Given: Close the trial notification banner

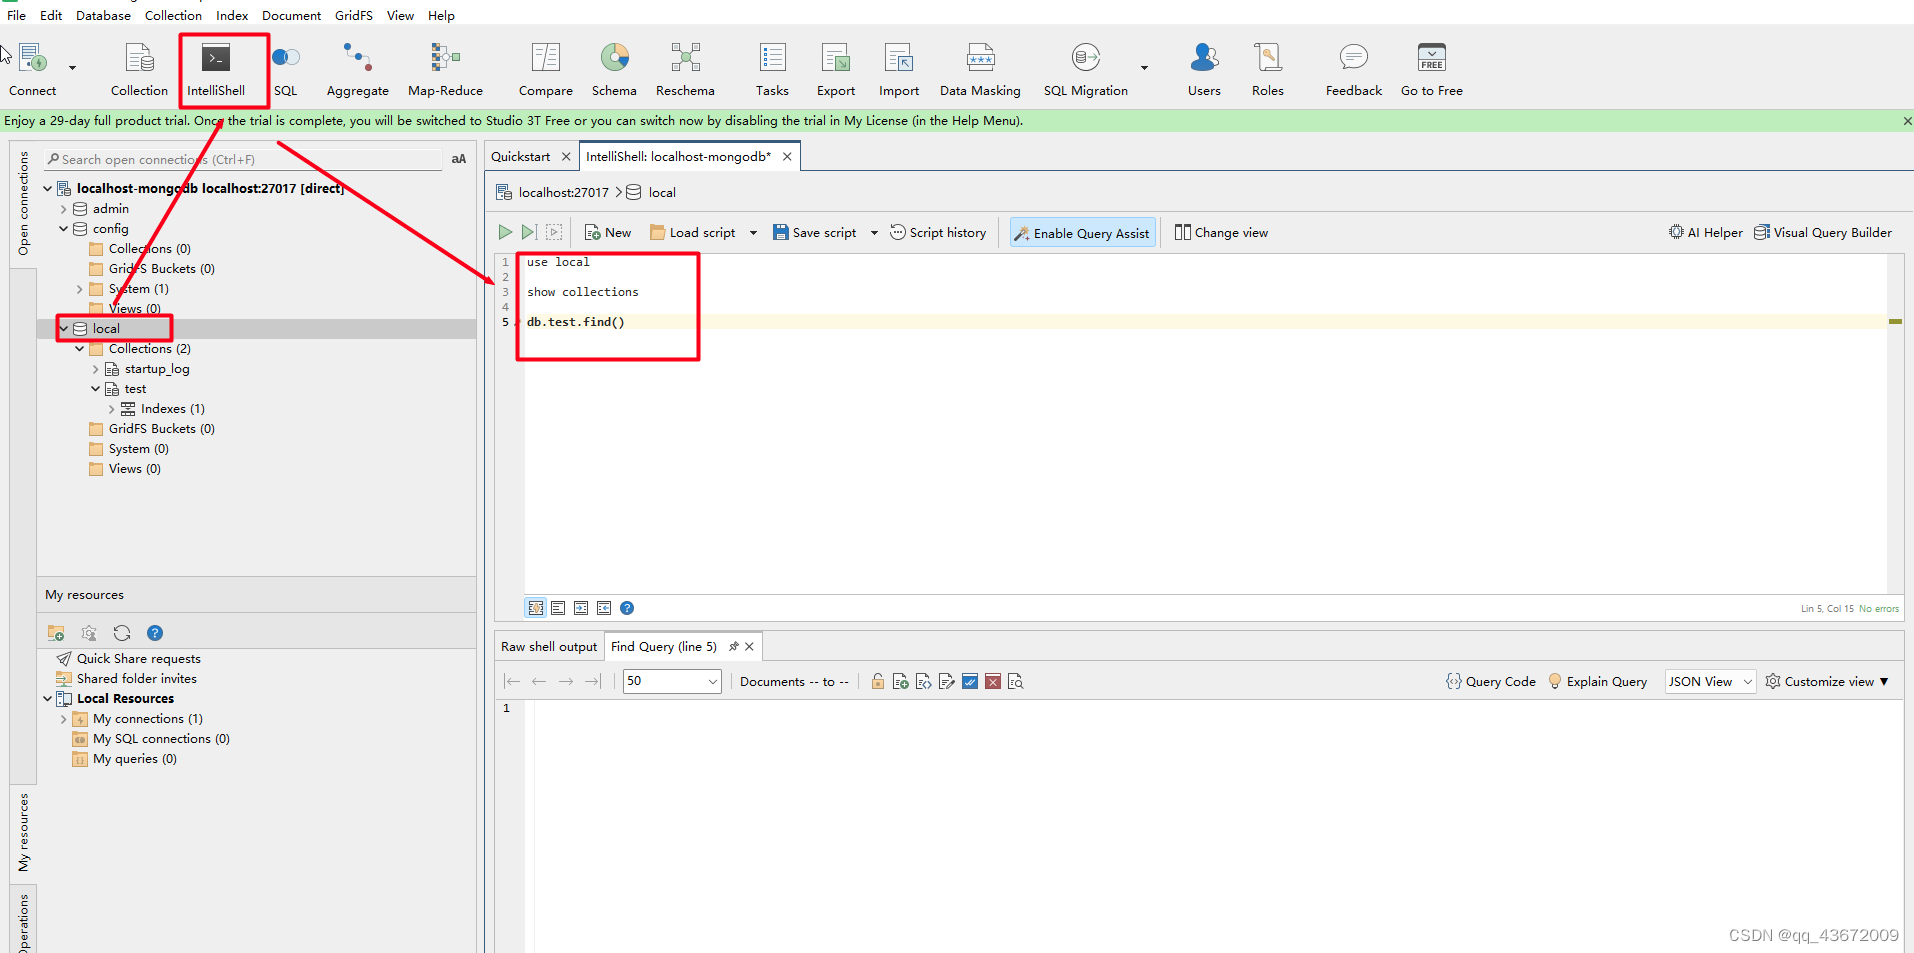Looking at the screenshot, I should (1906, 121).
